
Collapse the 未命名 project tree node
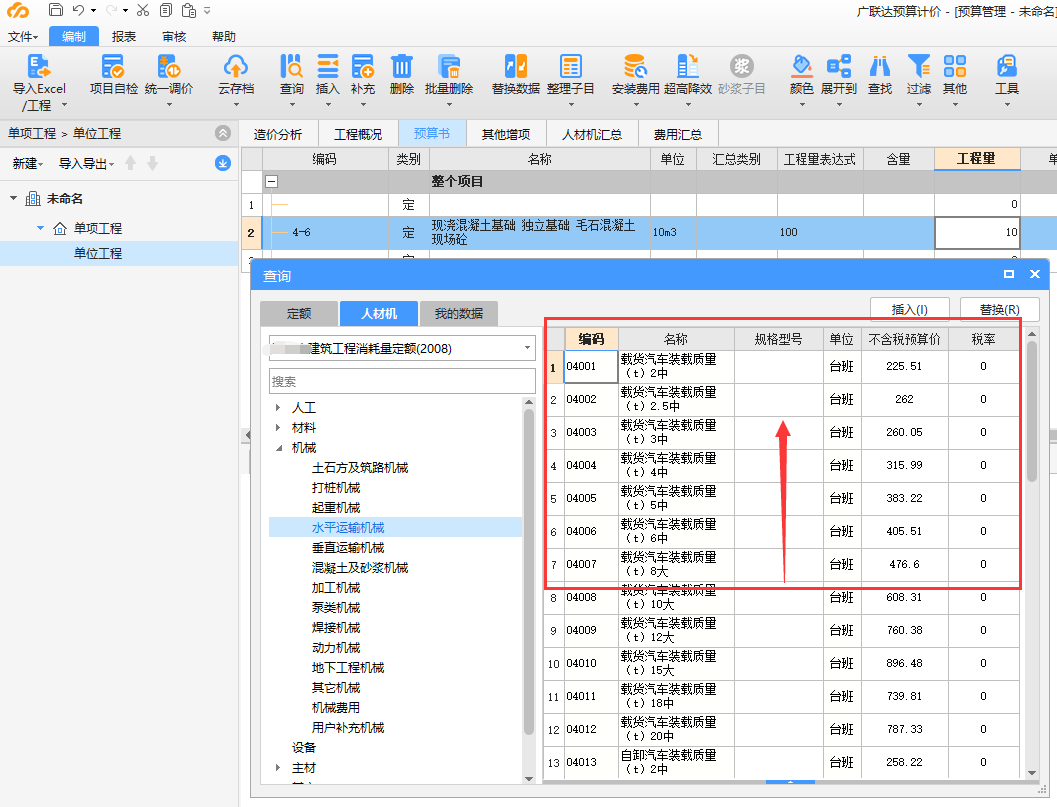13,198
